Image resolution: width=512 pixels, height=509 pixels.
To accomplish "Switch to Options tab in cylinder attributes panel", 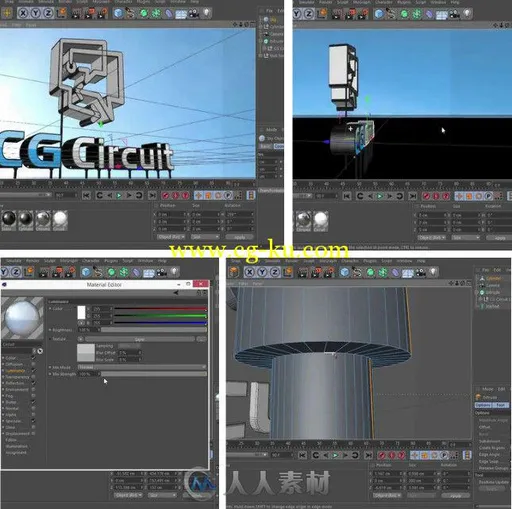I will [483, 405].
